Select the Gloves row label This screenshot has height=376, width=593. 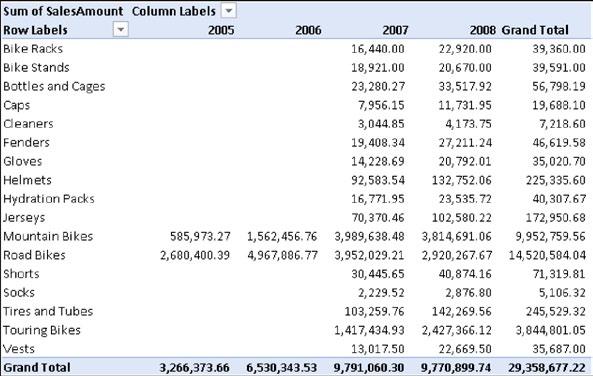[x=23, y=162]
